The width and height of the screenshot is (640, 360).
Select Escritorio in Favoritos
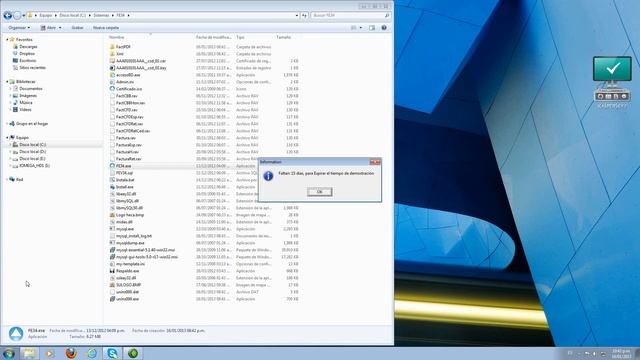pyautogui.click(x=28, y=60)
